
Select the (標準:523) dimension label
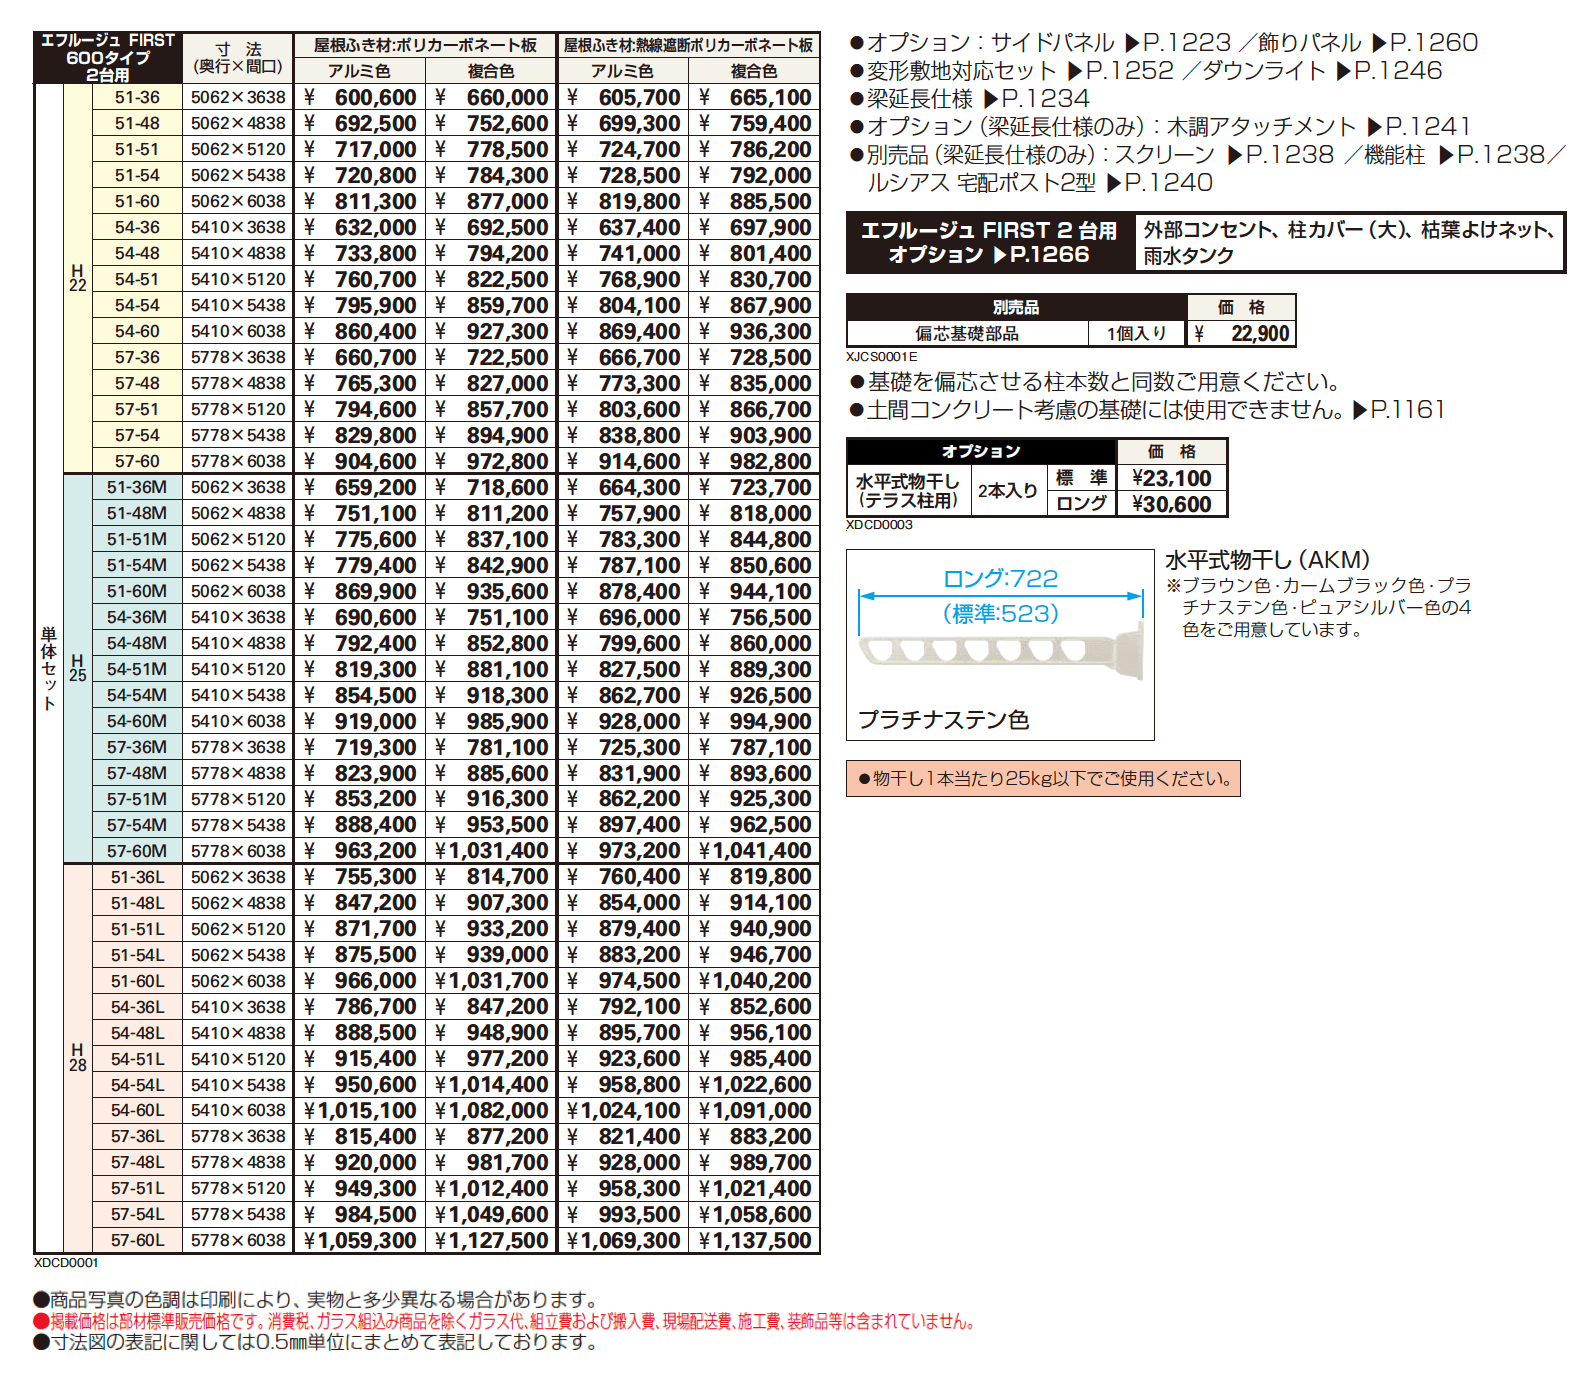click(x=1000, y=613)
